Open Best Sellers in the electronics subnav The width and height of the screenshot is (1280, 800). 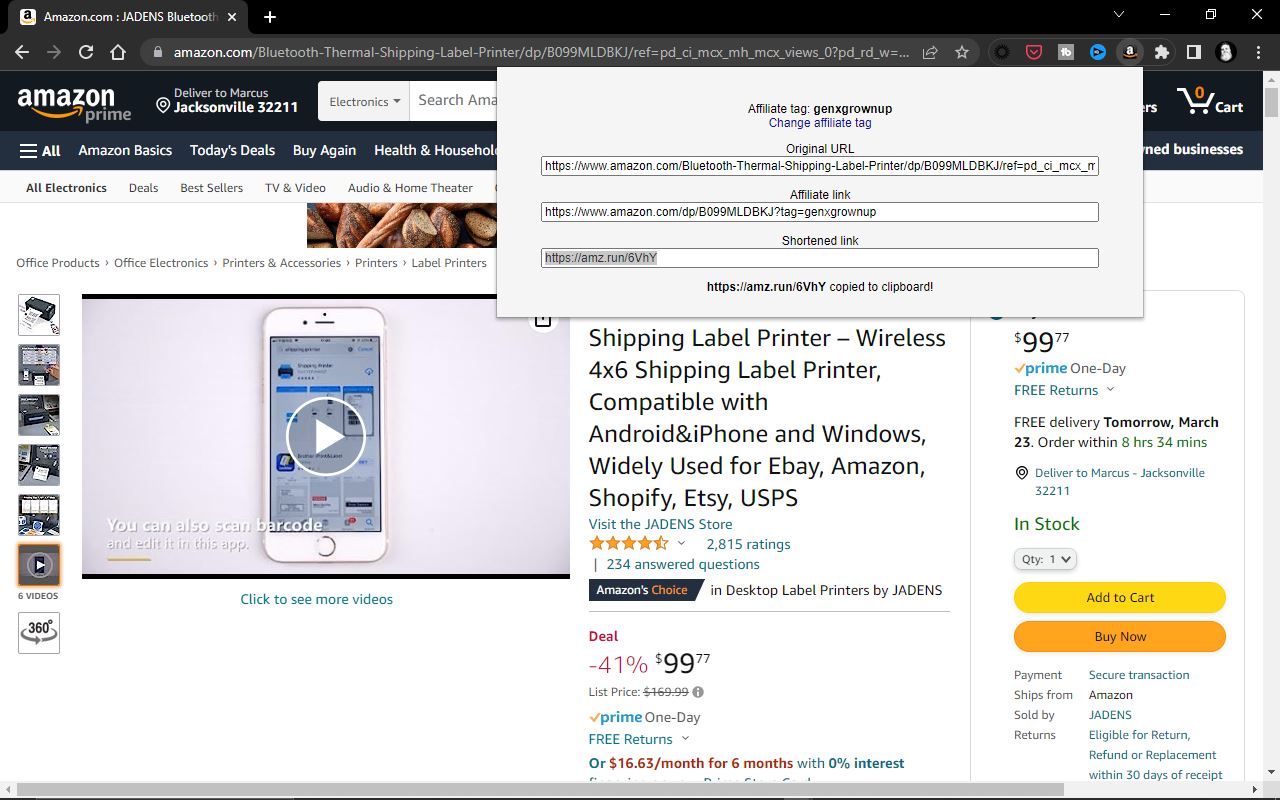211,187
